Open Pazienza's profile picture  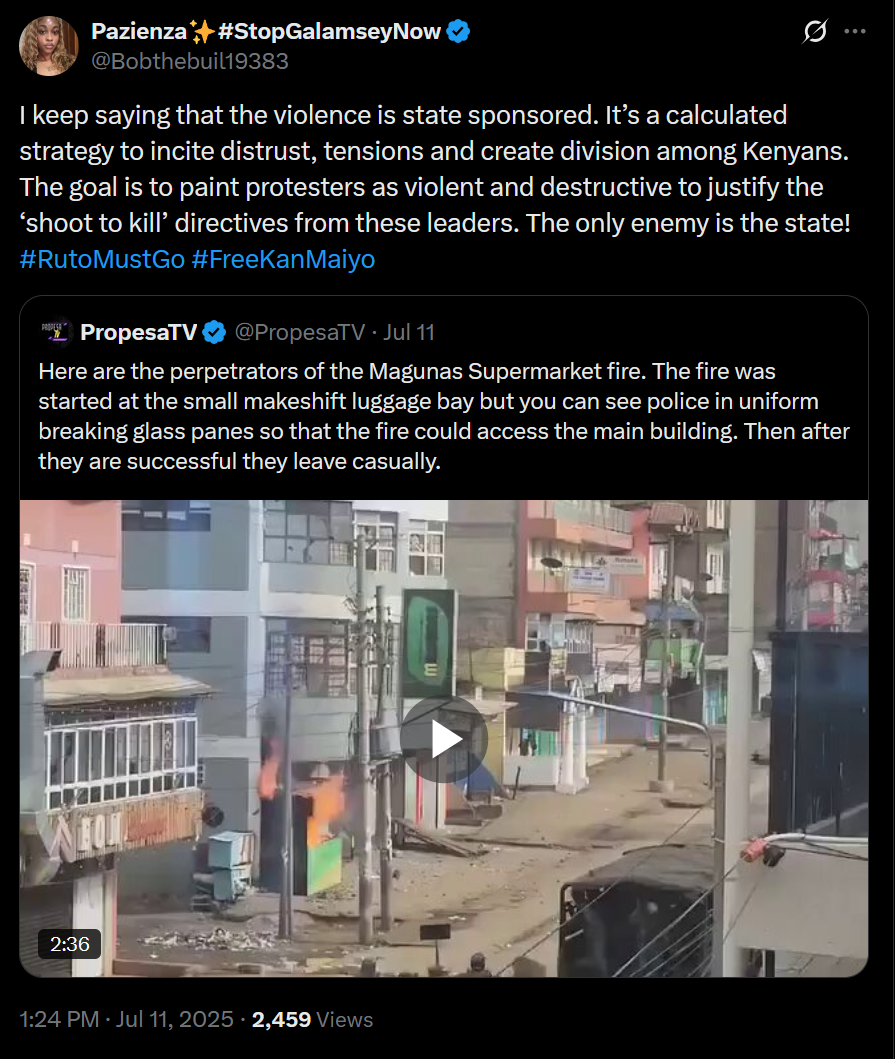pyautogui.click(x=49, y=46)
